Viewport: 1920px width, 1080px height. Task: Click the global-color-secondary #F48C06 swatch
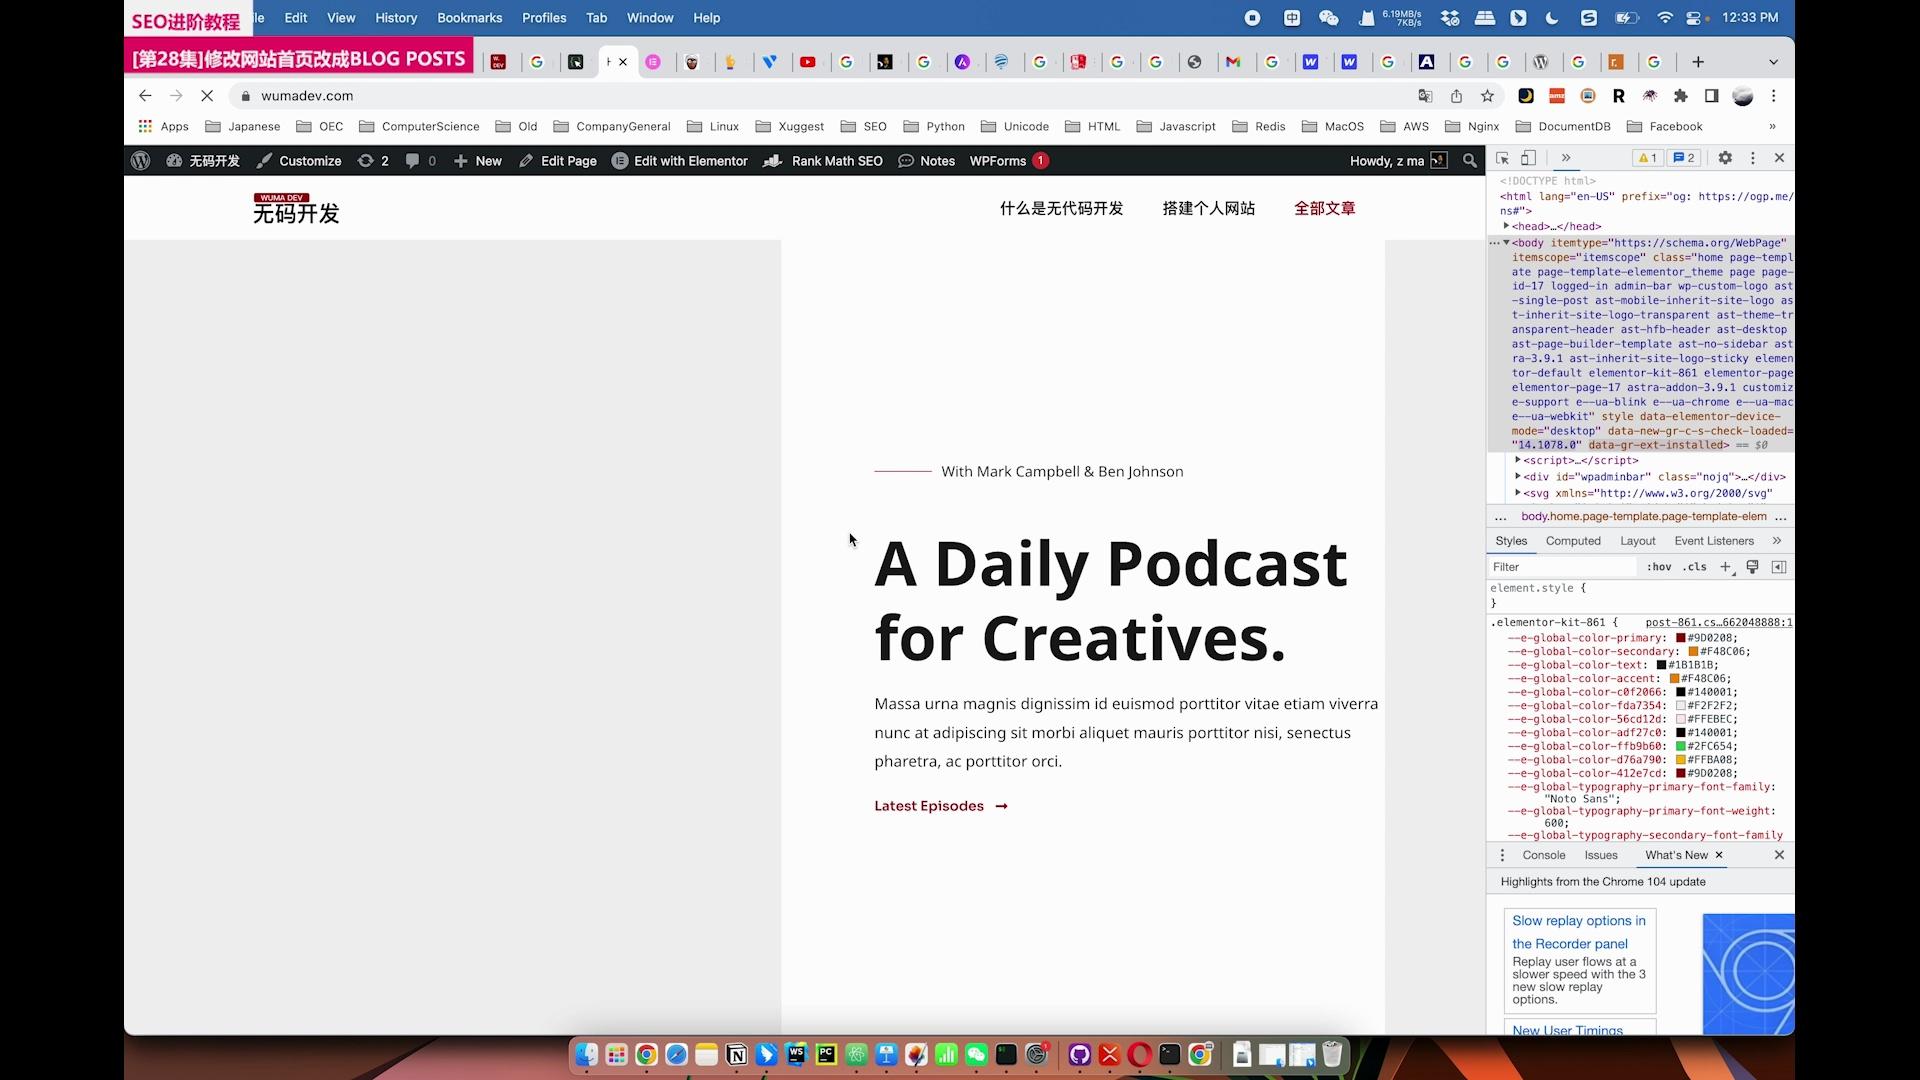[1694, 652]
